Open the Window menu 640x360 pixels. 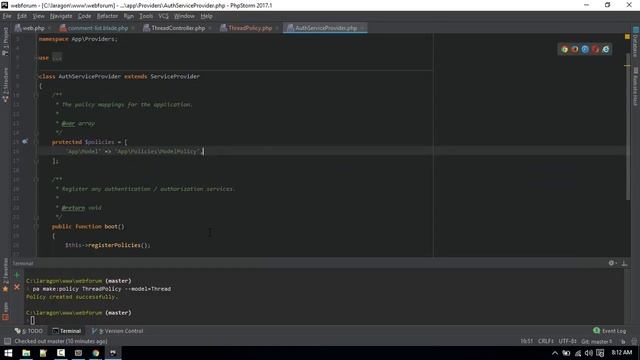pos(184,16)
